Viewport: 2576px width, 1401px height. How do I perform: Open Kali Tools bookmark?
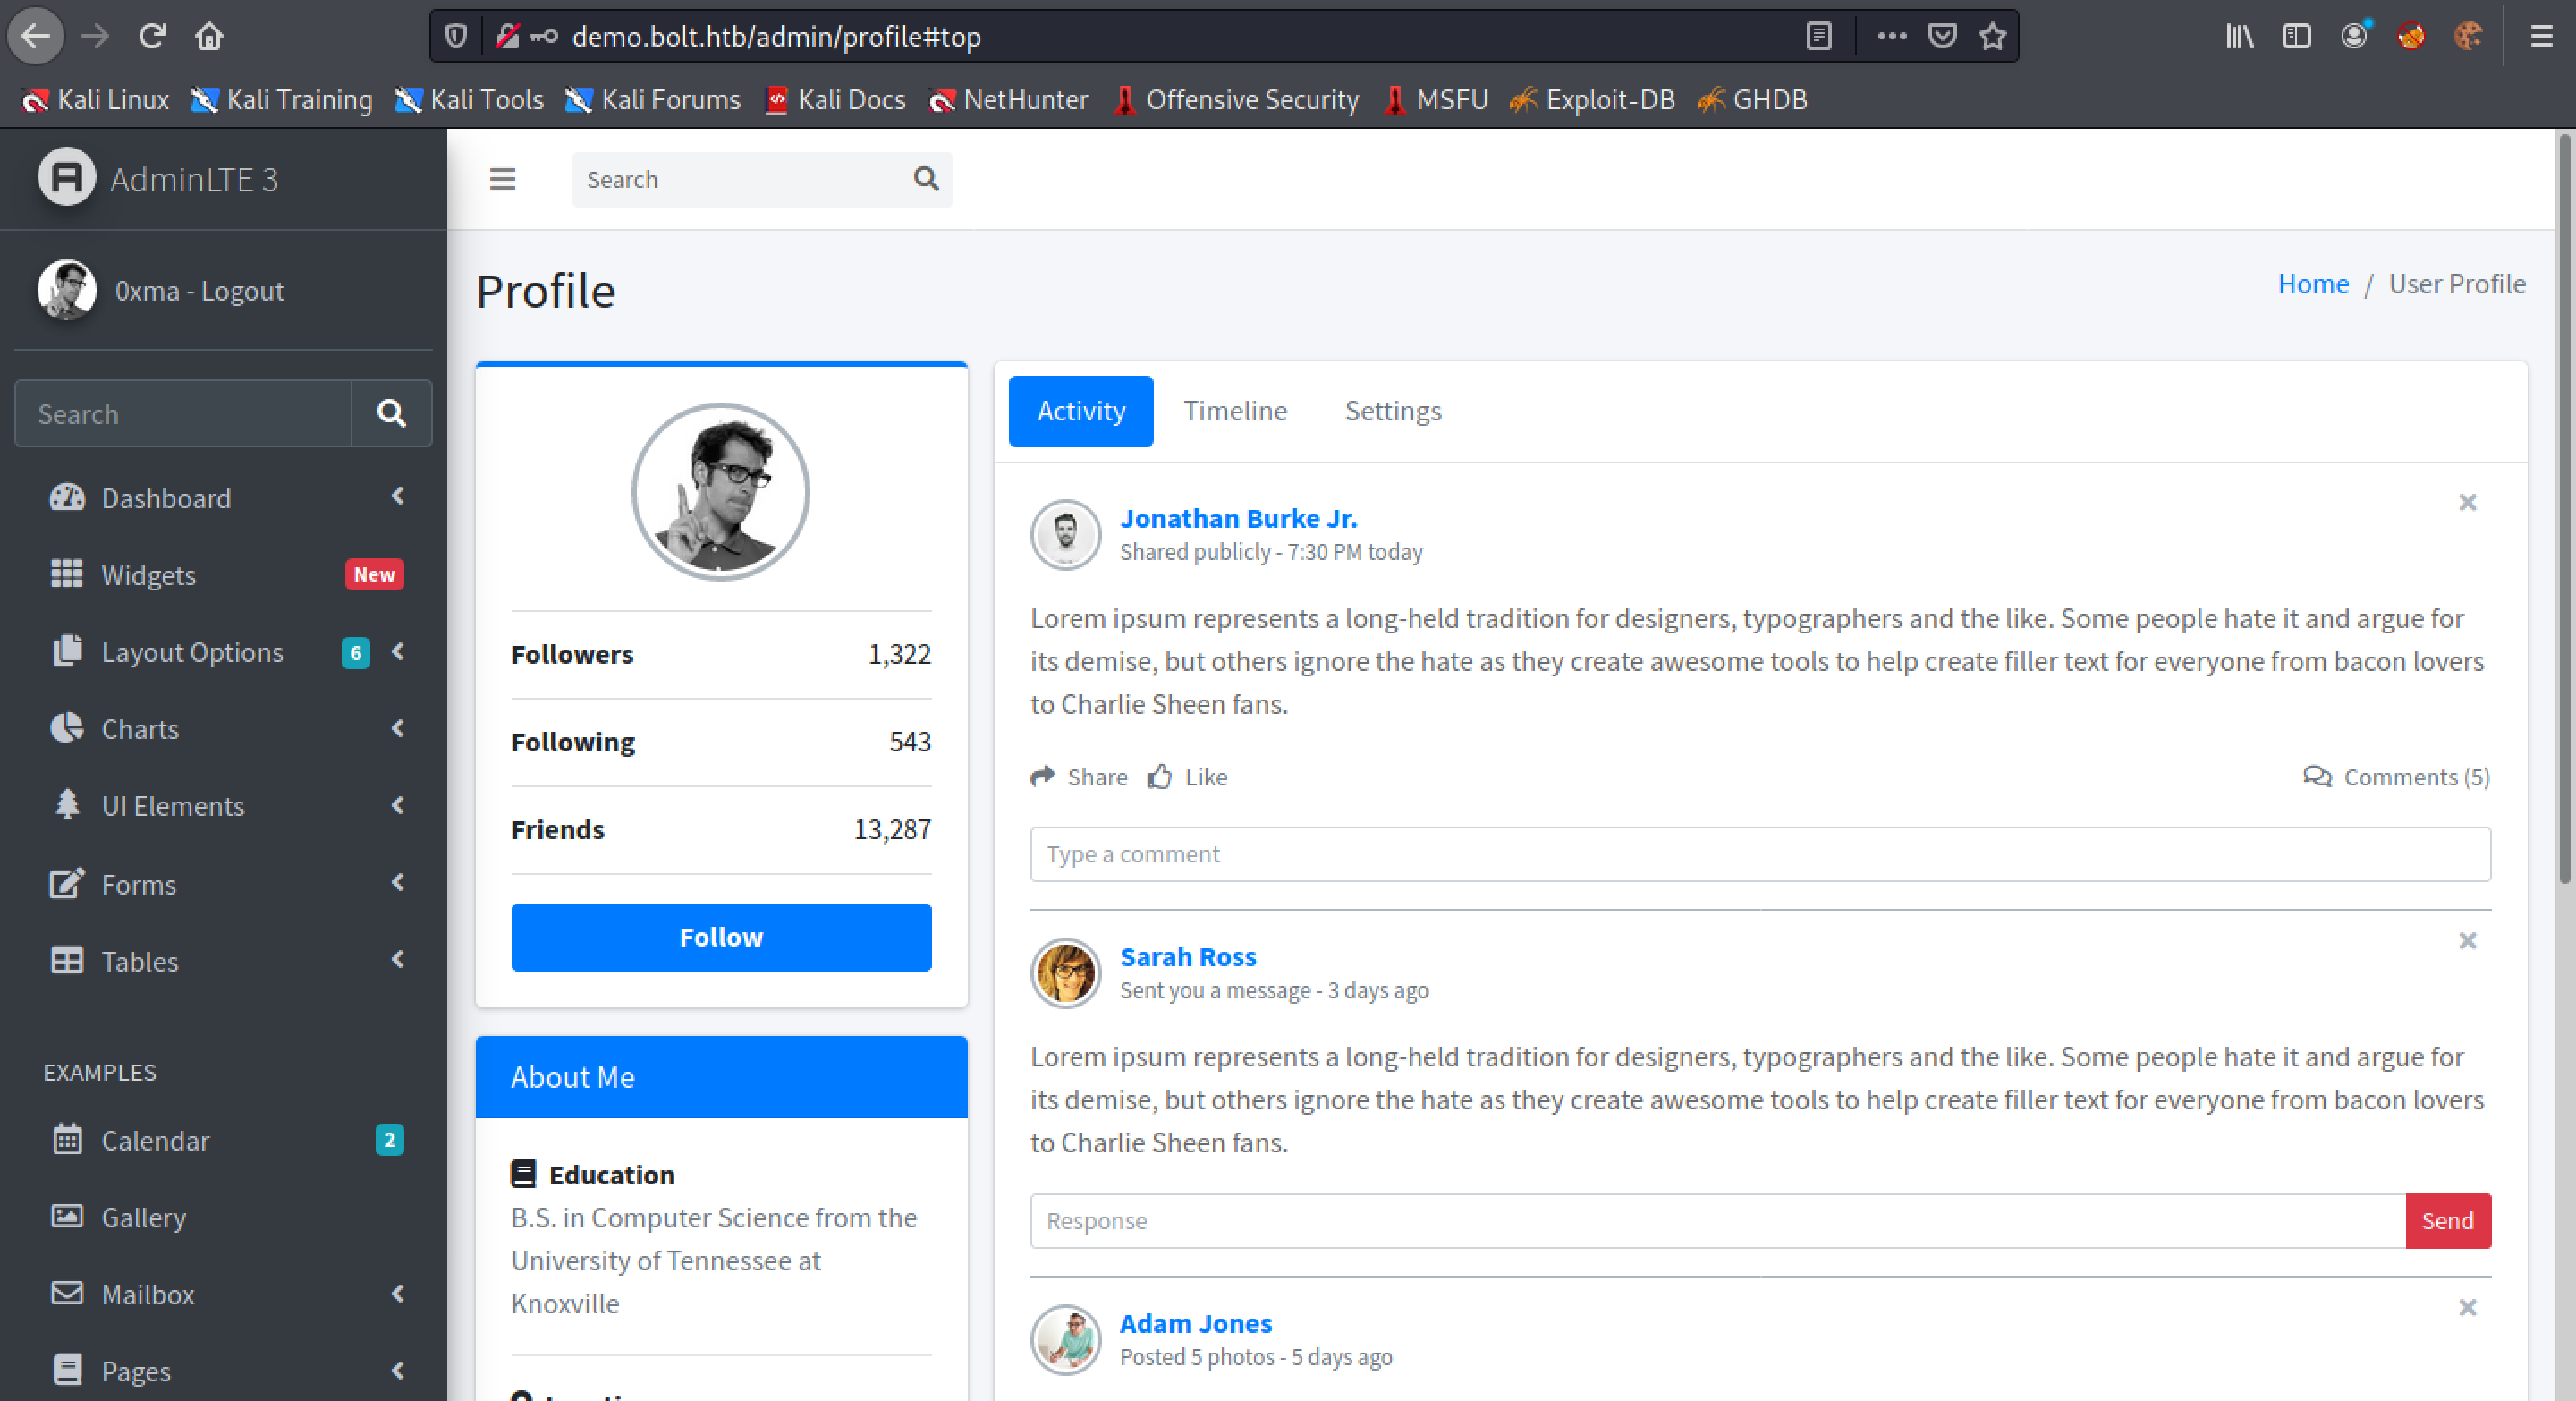pyautogui.click(x=470, y=100)
